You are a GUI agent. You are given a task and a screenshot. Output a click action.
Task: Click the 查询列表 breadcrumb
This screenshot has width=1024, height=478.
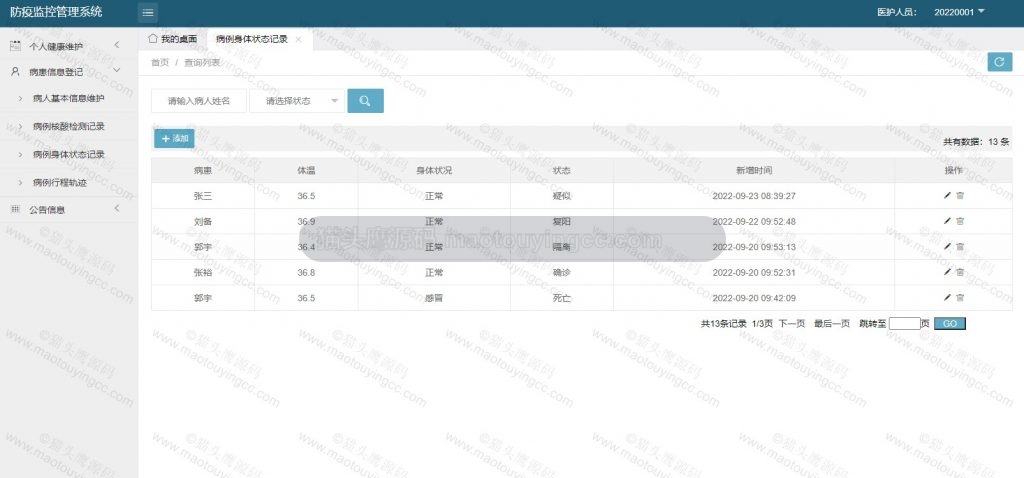pos(202,63)
